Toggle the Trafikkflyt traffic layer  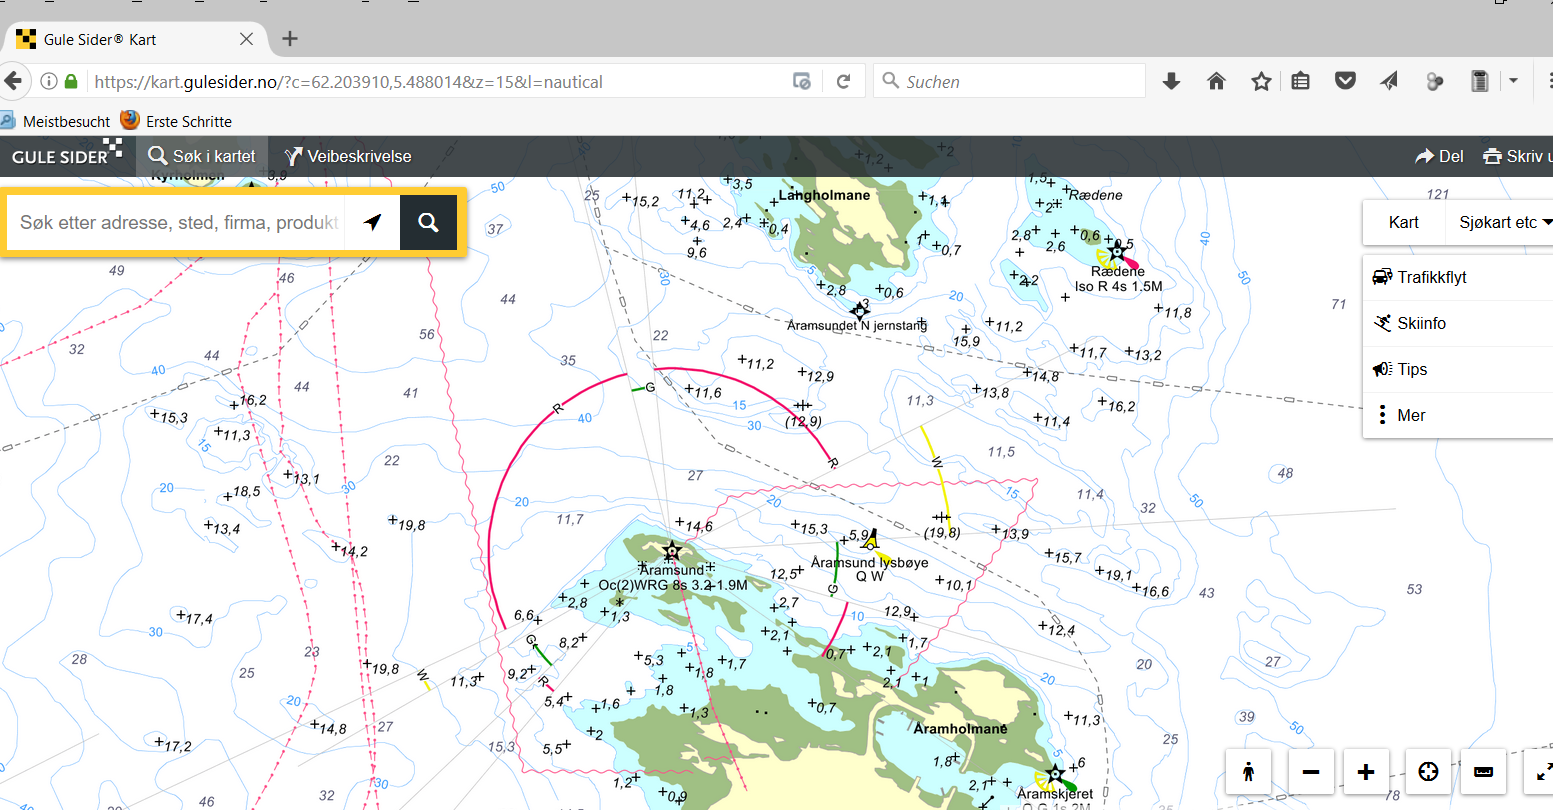click(1431, 277)
